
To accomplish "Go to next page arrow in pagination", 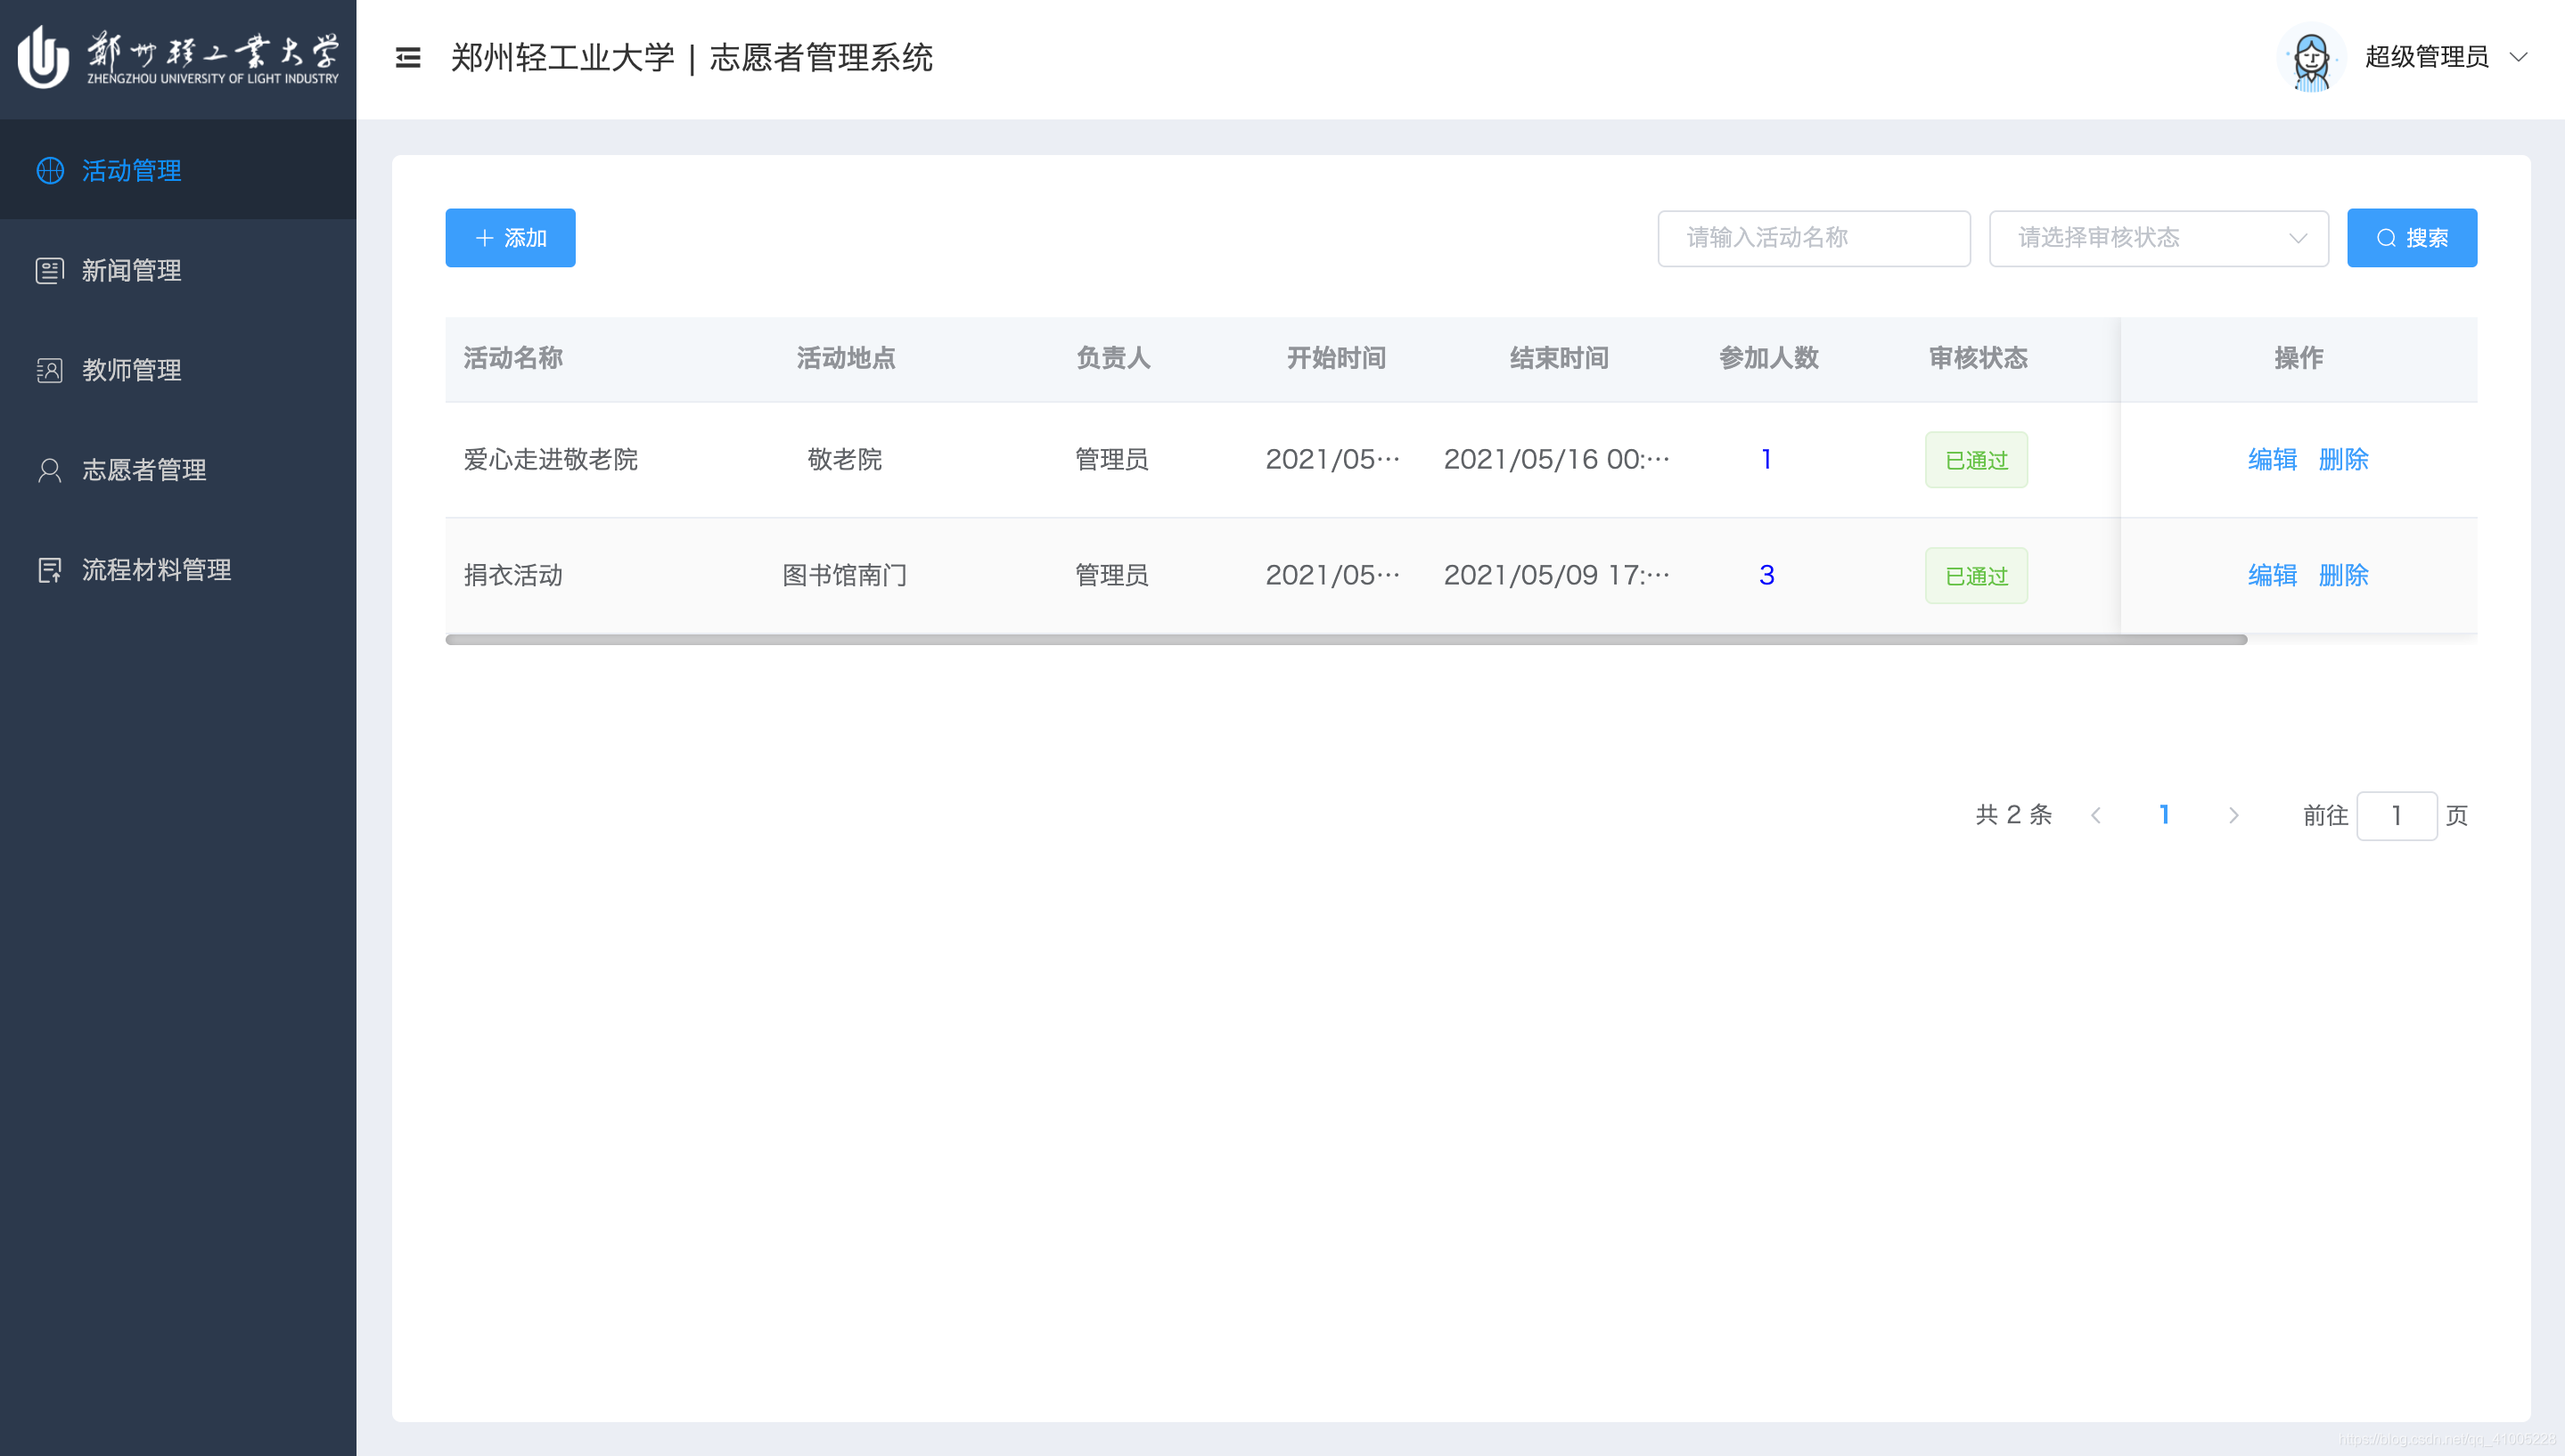I will coord(2233,816).
